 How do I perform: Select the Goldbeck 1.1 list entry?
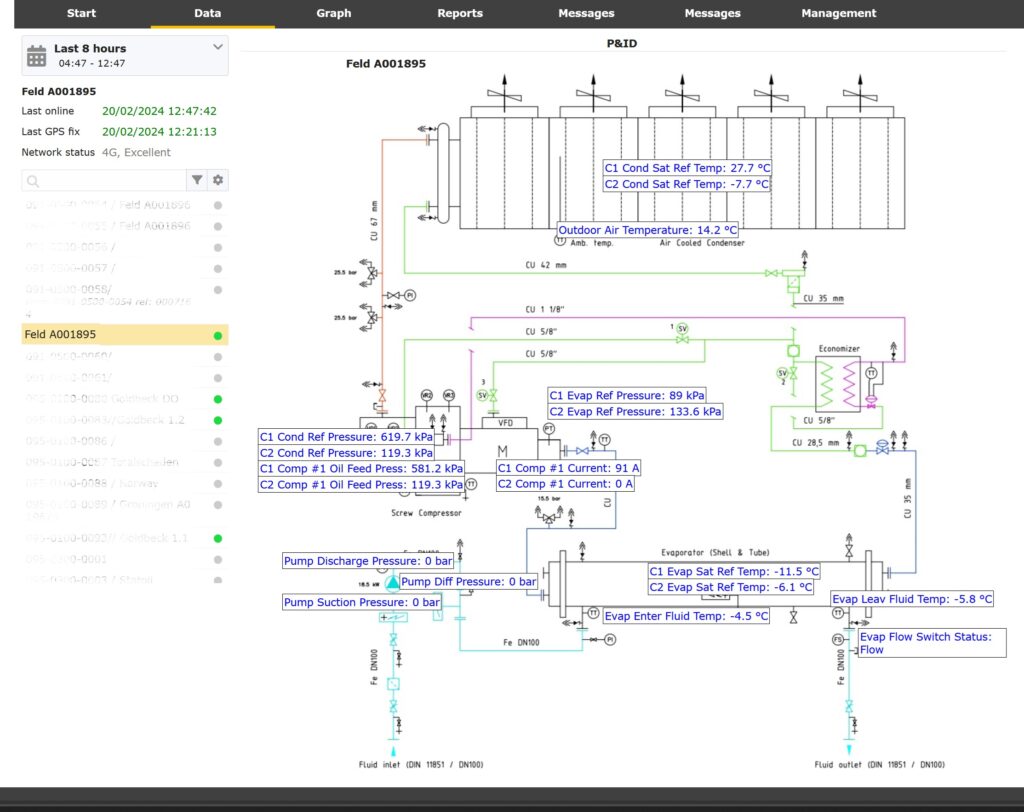[x=125, y=538]
